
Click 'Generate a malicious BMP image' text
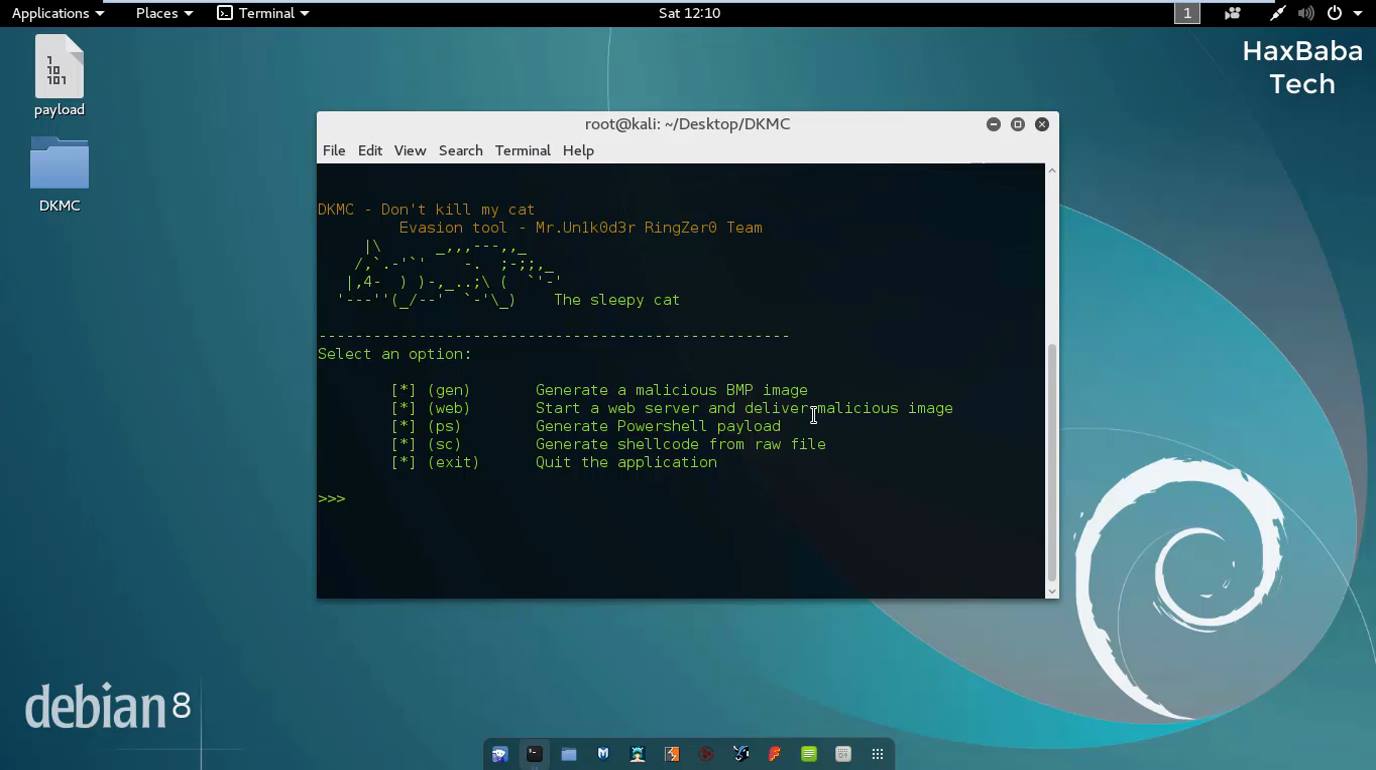tap(672, 390)
